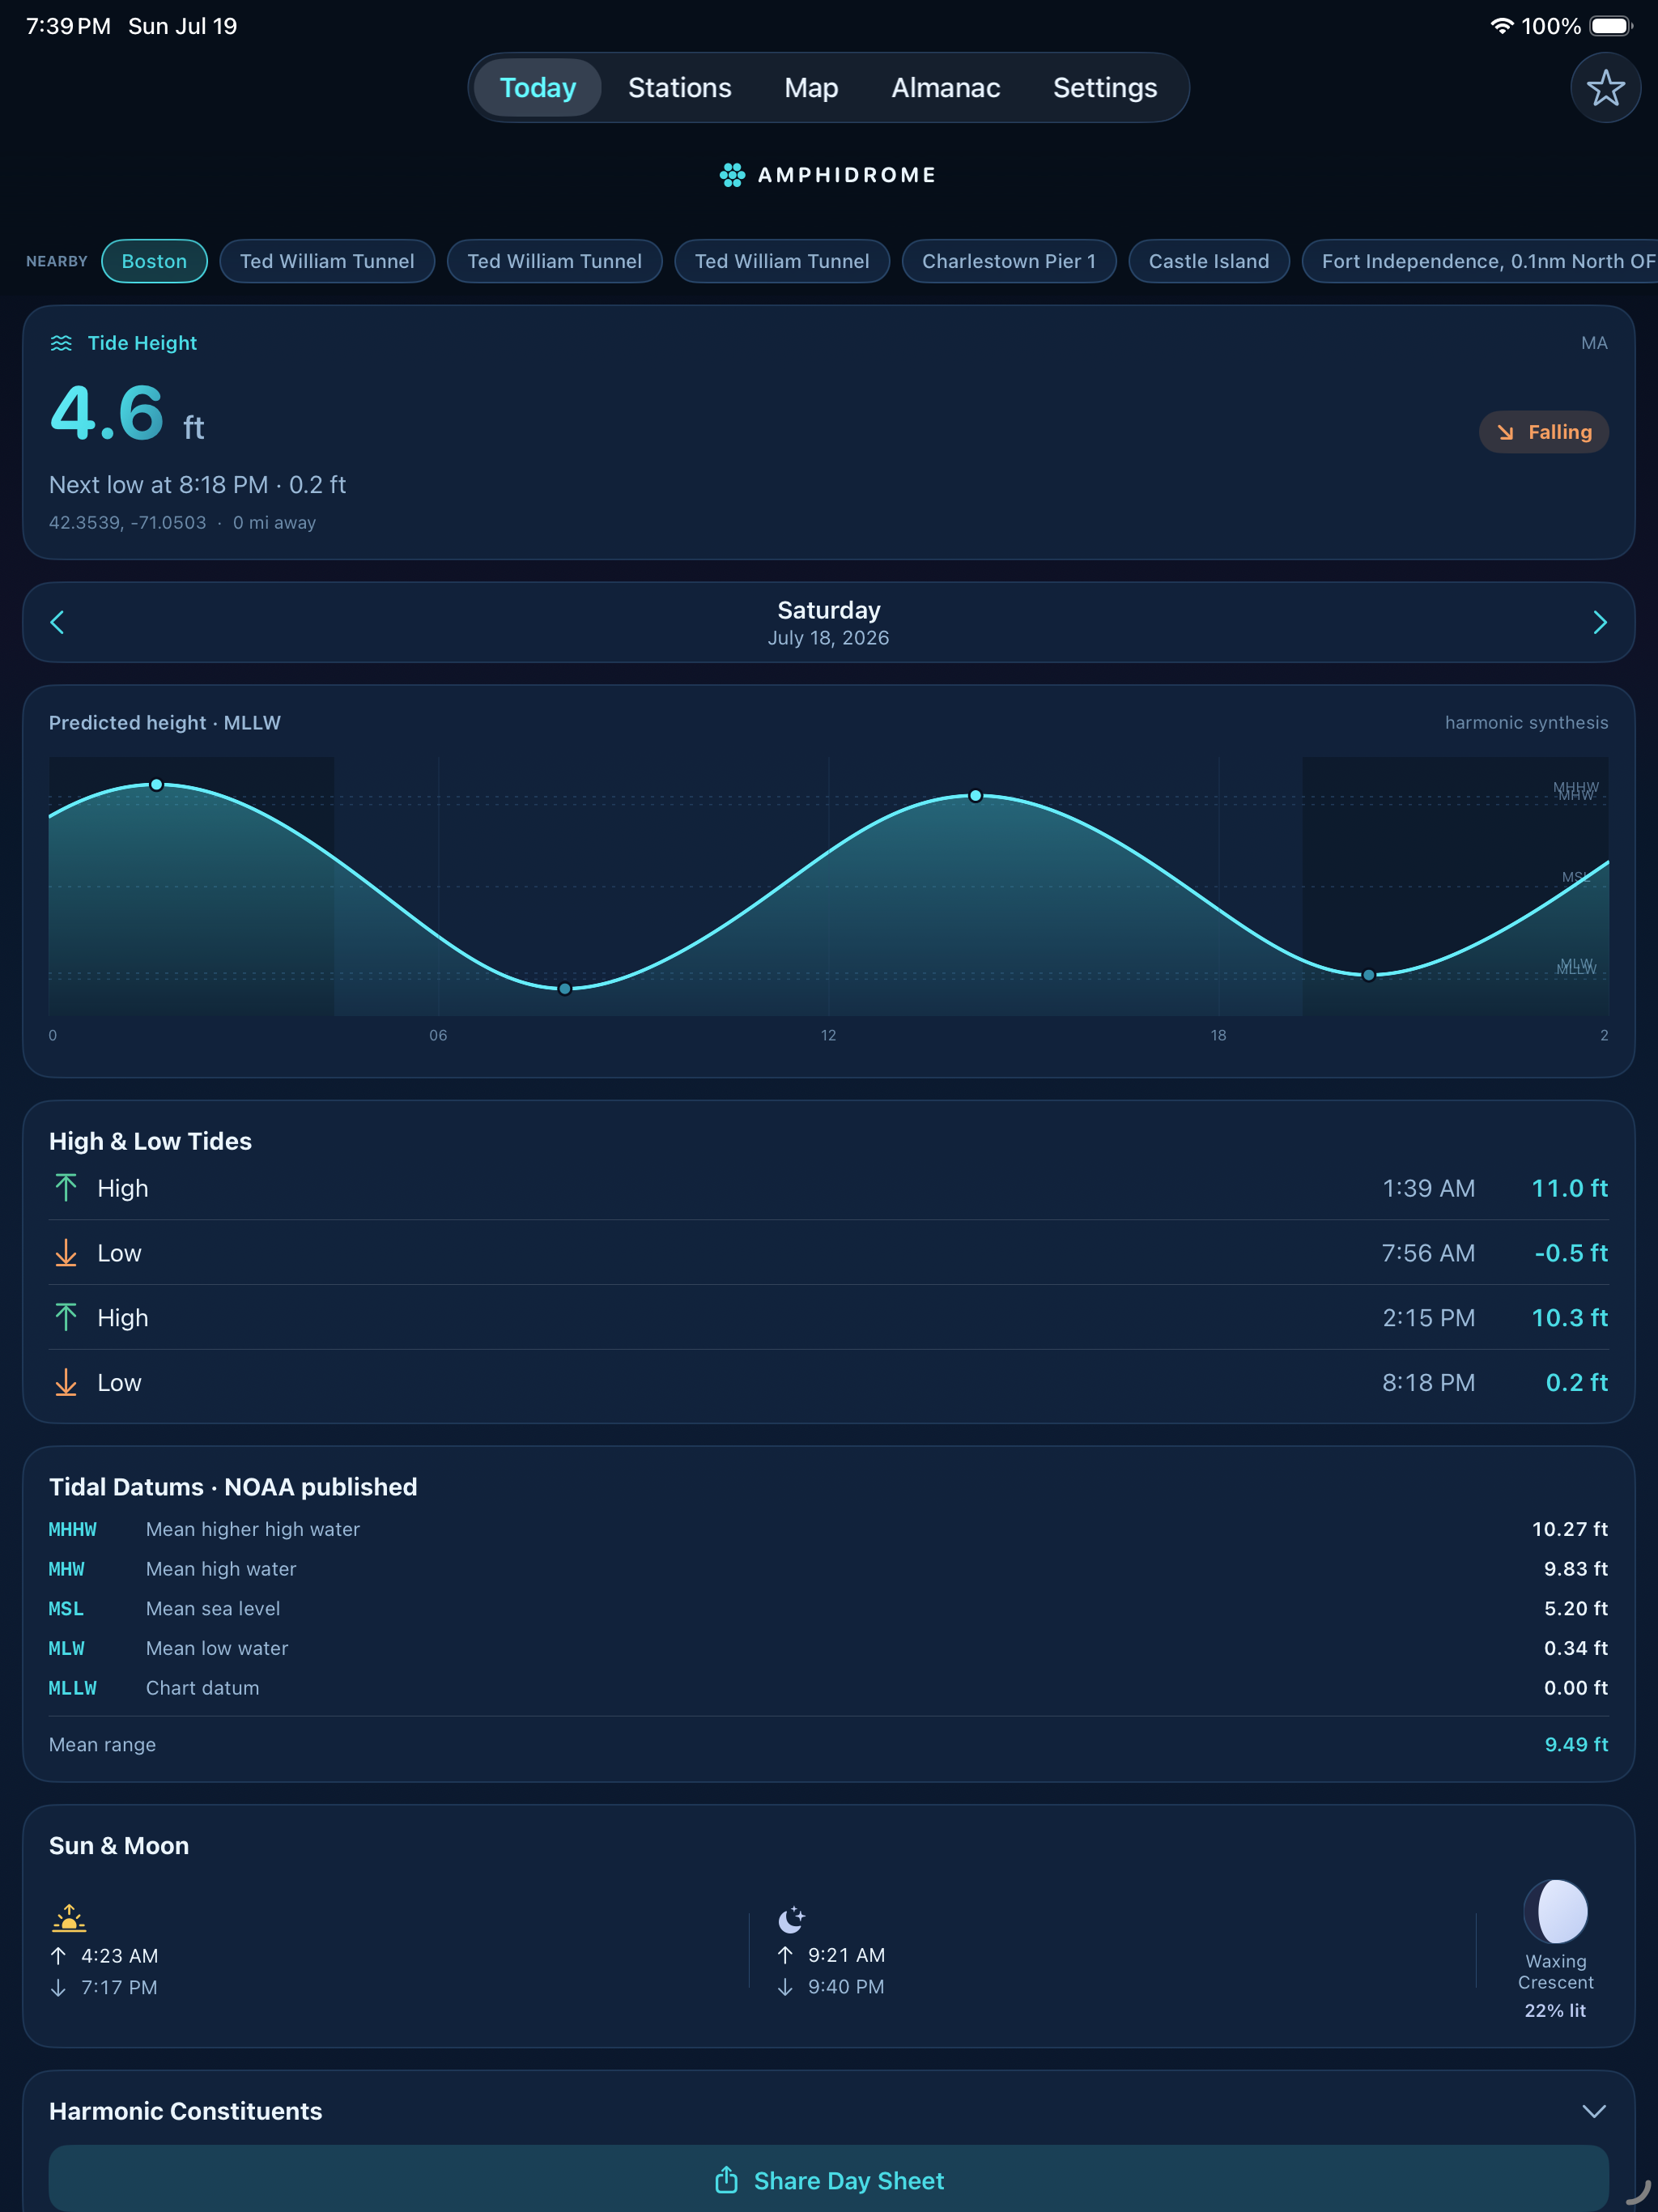
Task: Click the battery status icon
Action: 1610,26
